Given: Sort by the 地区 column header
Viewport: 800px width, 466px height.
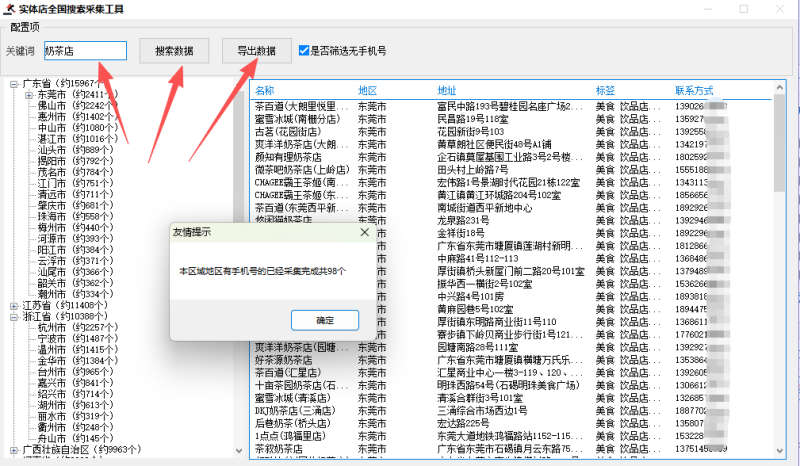Looking at the screenshot, I should [x=368, y=90].
